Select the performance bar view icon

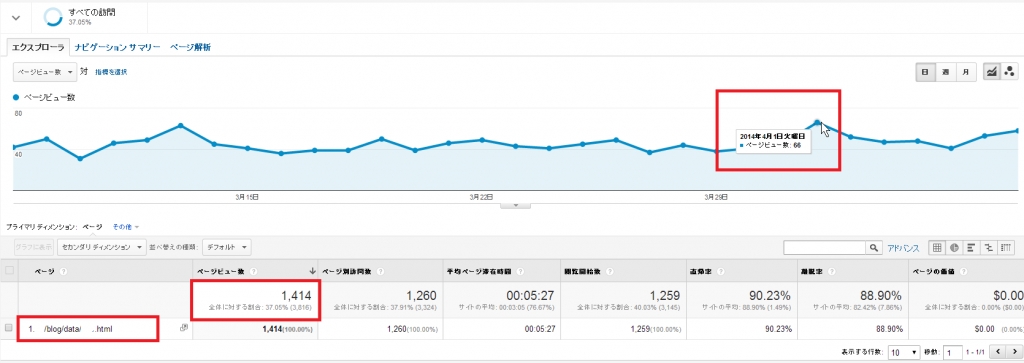971,248
